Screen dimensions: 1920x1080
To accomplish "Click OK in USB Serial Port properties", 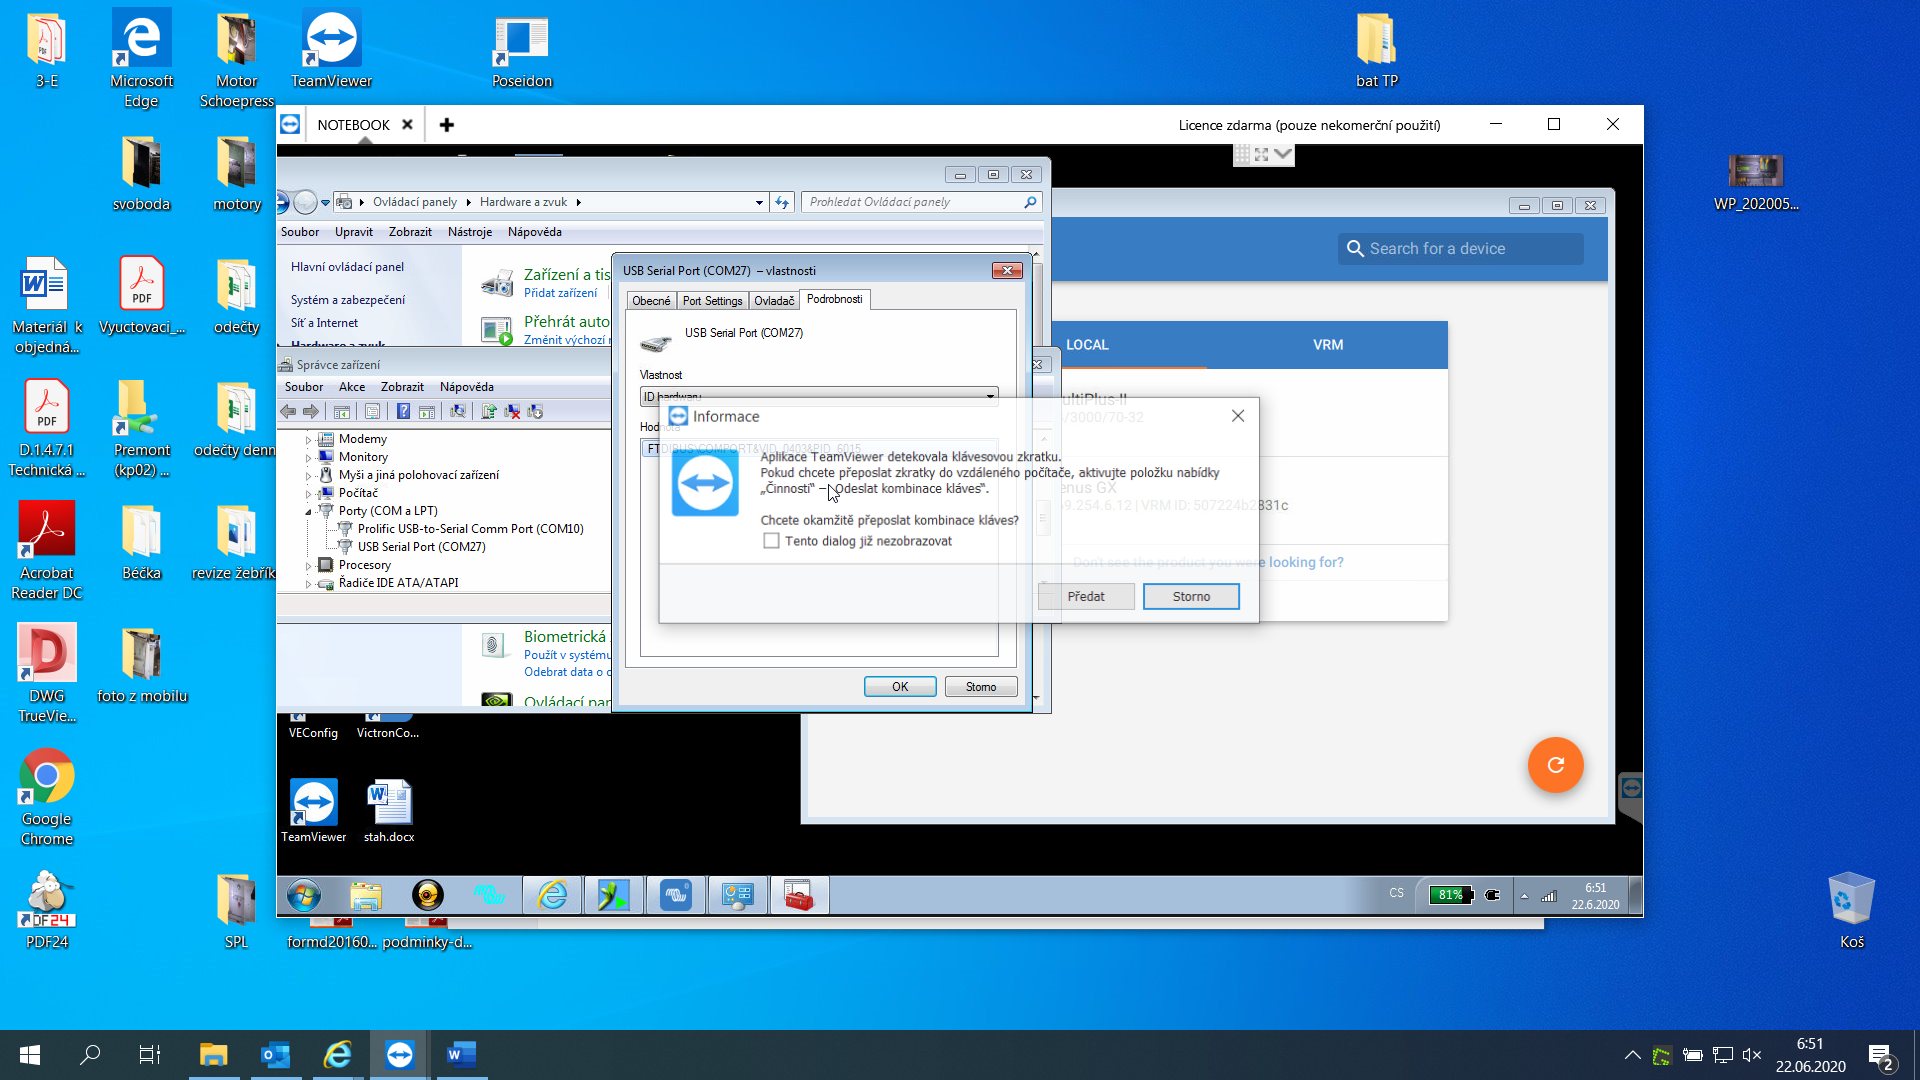I will (x=900, y=686).
